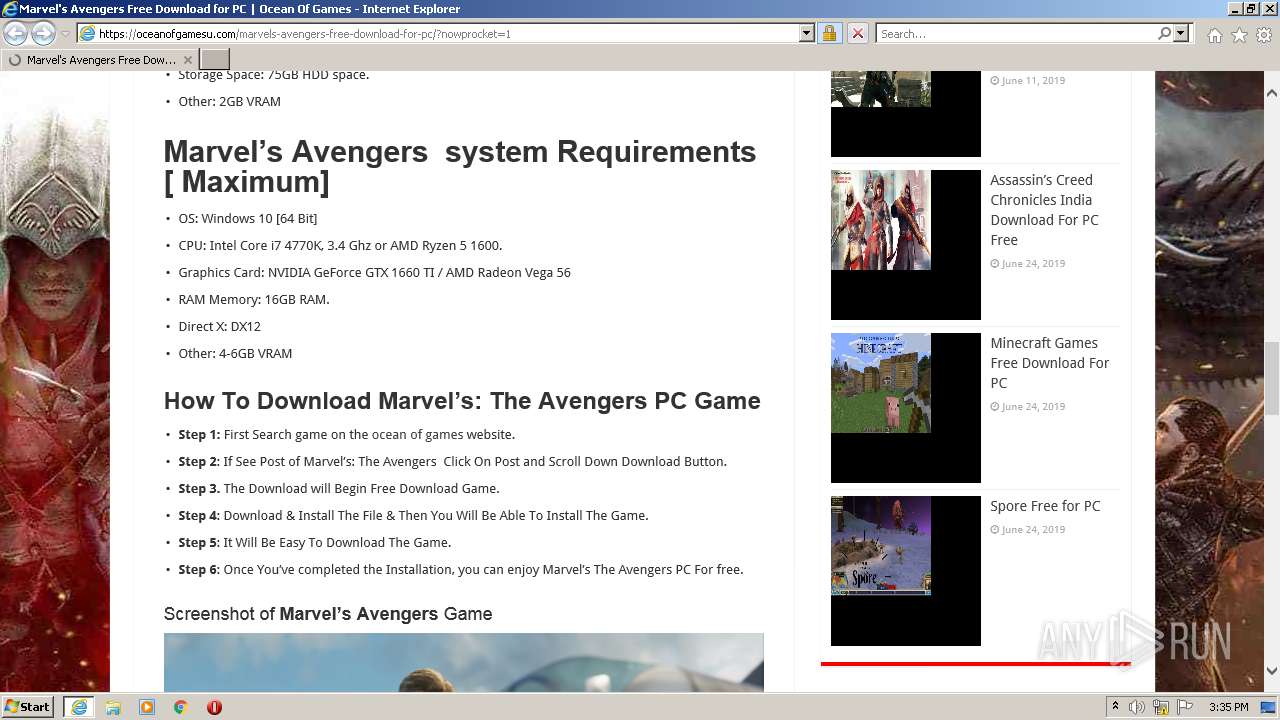Open media player taskbar icon

pos(147,707)
